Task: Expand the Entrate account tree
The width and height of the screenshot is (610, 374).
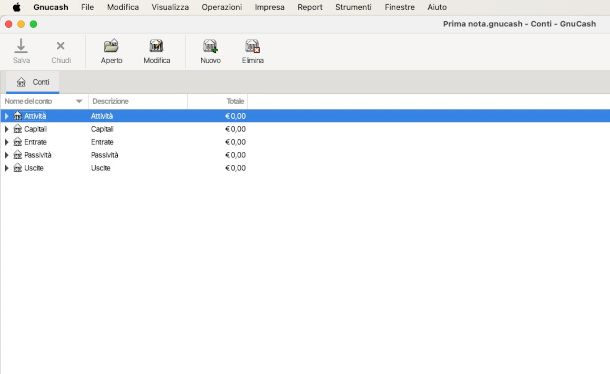Action: click(7, 142)
